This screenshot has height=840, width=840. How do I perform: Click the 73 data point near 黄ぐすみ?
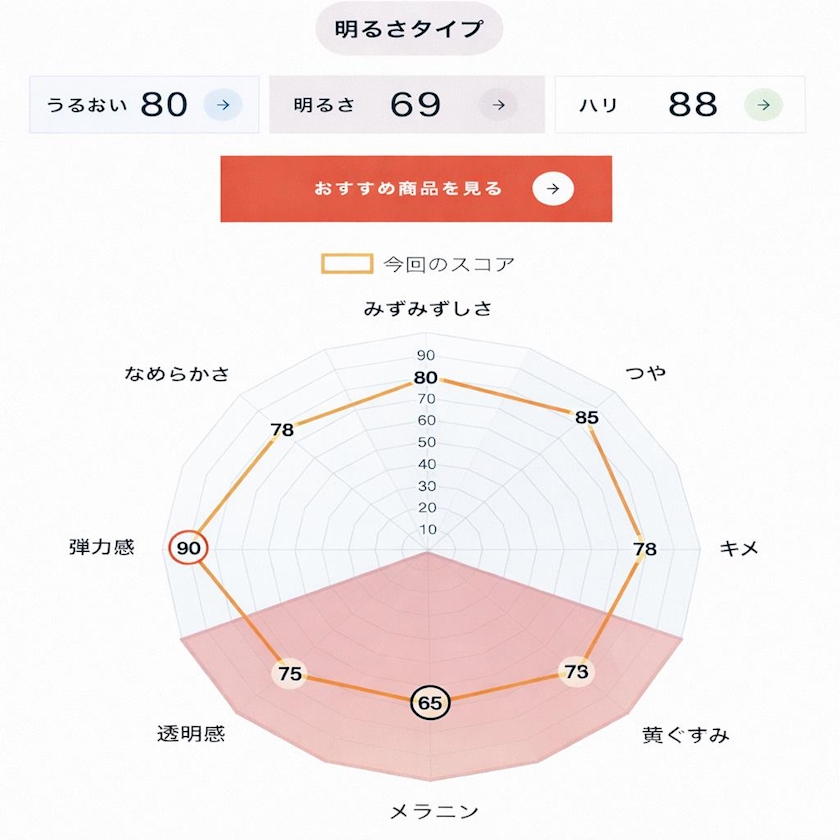click(576, 672)
